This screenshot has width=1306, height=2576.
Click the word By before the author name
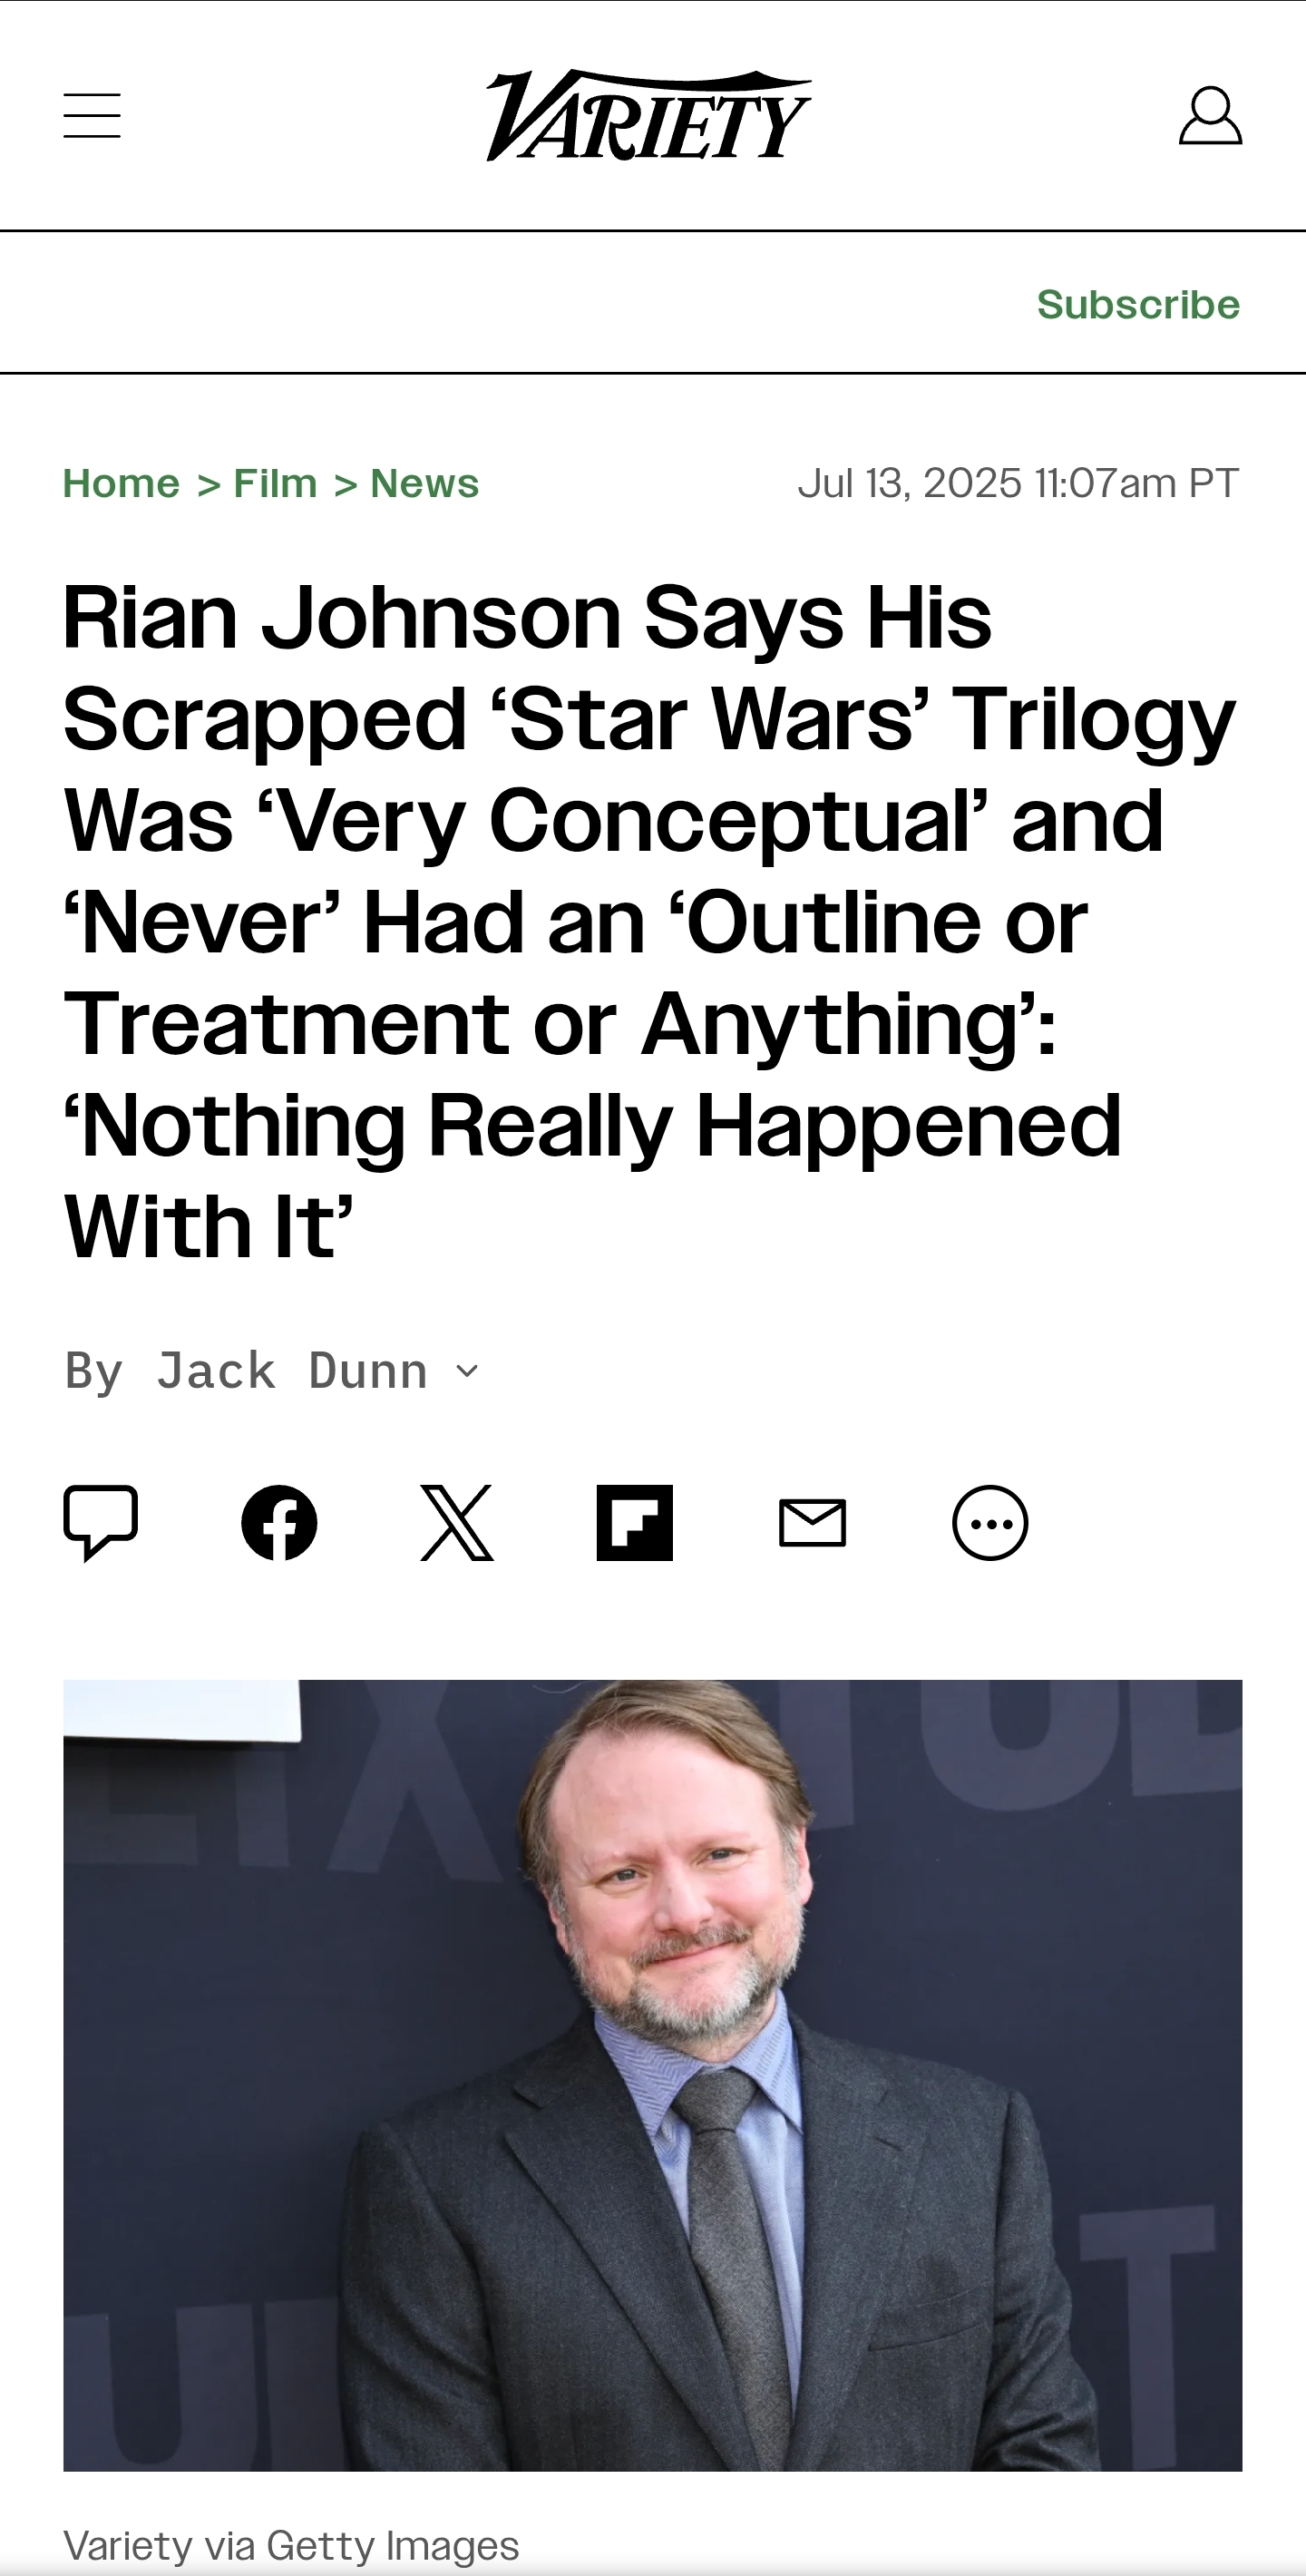pos(94,1371)
